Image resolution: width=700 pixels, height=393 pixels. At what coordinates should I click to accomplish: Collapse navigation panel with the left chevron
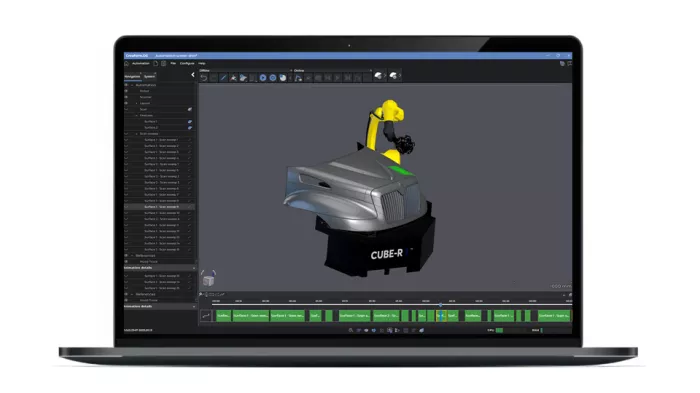pyautogui.click(x=193, y=75)
